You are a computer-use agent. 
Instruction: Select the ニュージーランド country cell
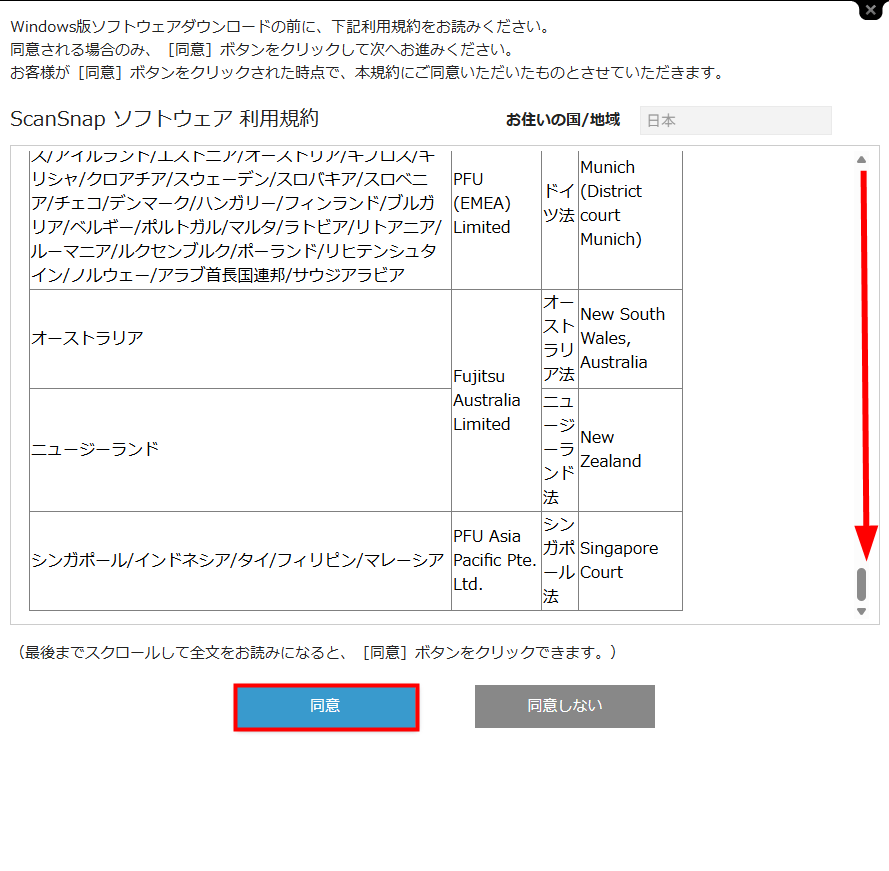(240, 450)
